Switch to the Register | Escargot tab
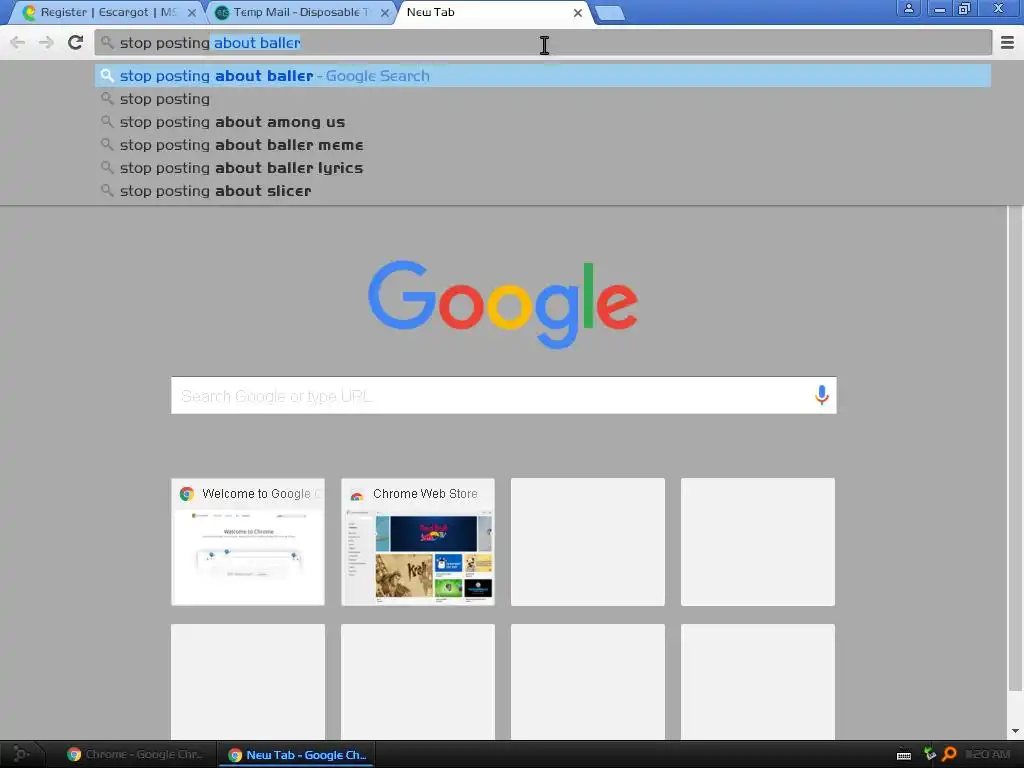Screen dimensions: 1024x768 tap(108, 12)
